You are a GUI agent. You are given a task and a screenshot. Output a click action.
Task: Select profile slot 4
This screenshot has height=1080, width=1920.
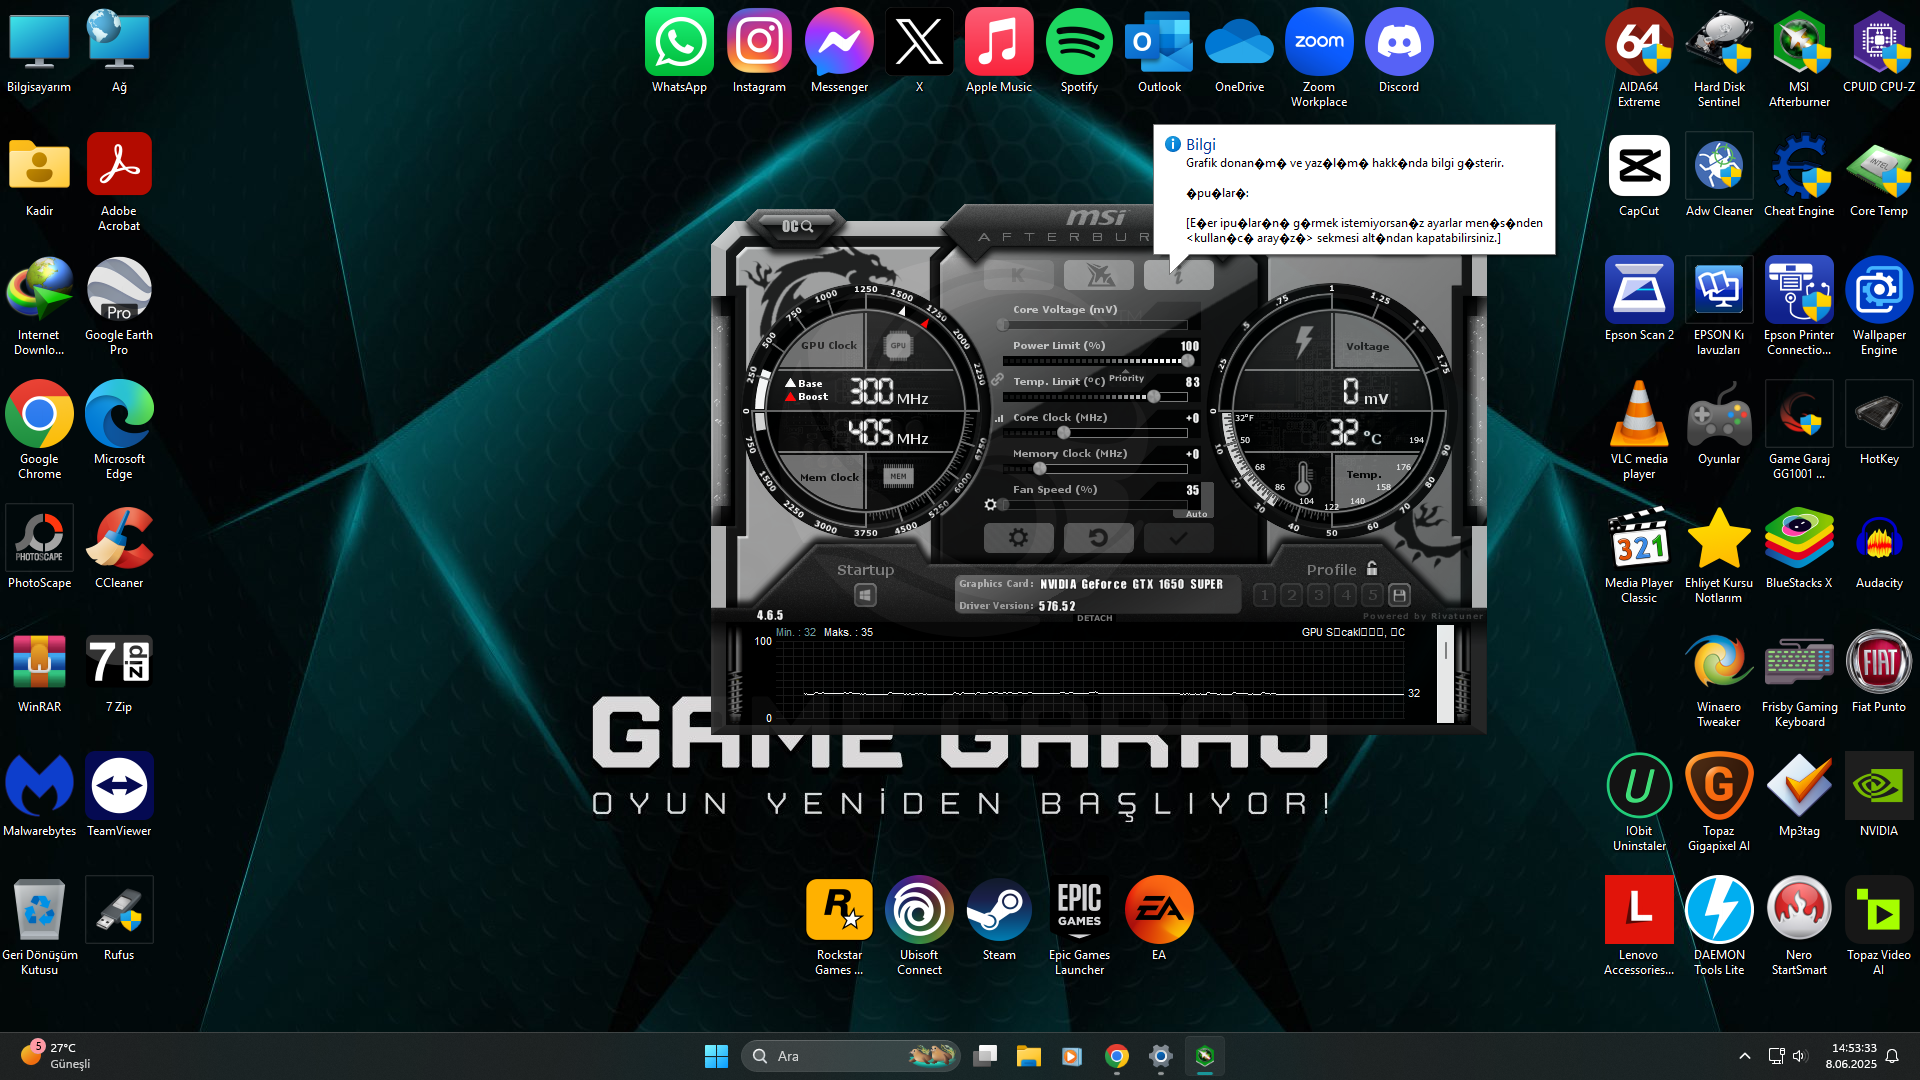point(1345,595)
